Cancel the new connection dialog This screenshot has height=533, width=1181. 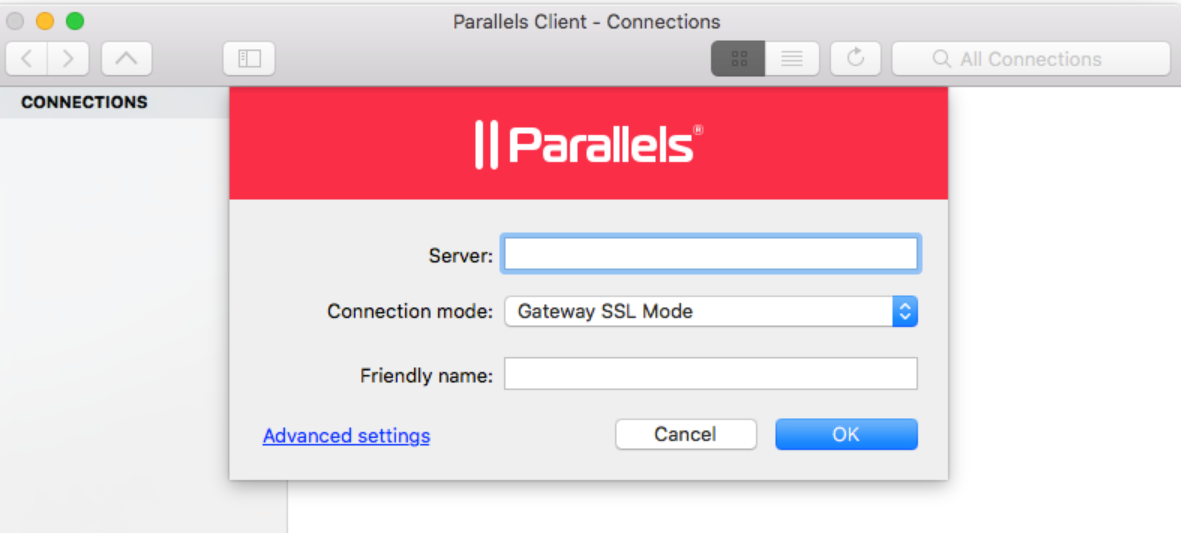point(685,434)
